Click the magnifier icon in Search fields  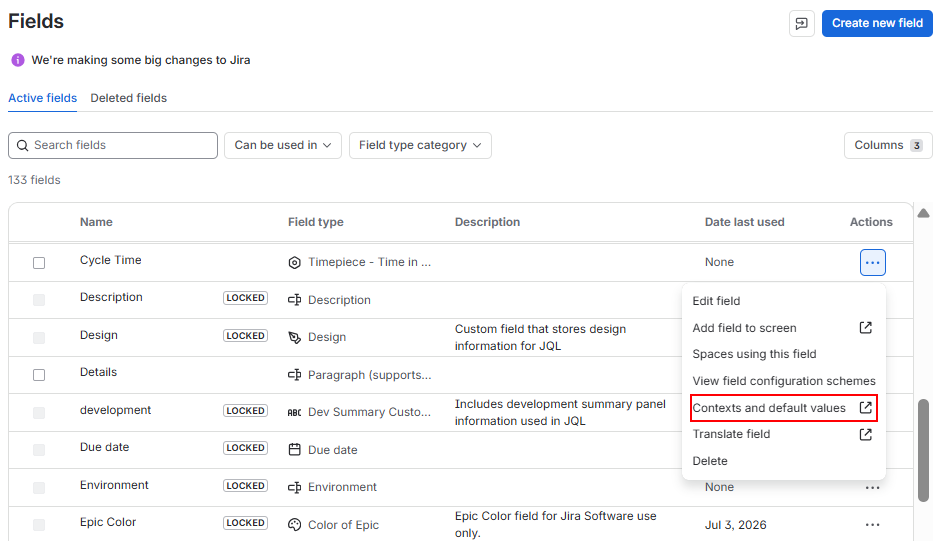(x=23, y=146)
